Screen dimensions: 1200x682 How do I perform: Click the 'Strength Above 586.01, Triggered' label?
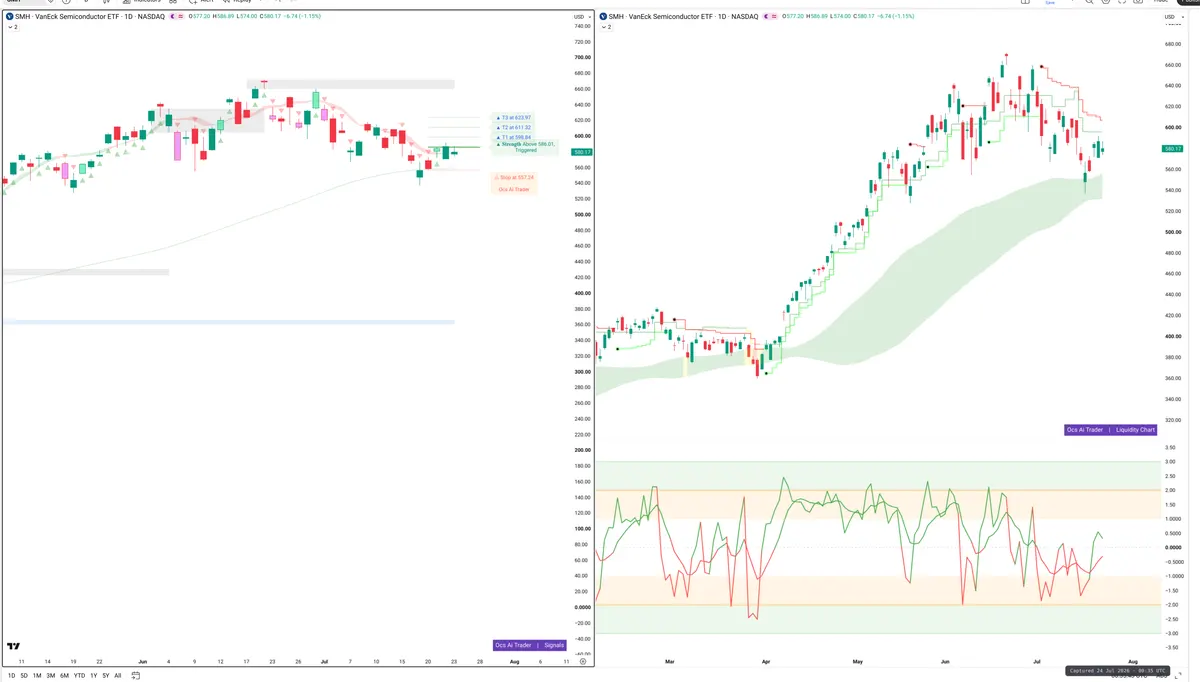click(x=525, y=147)
